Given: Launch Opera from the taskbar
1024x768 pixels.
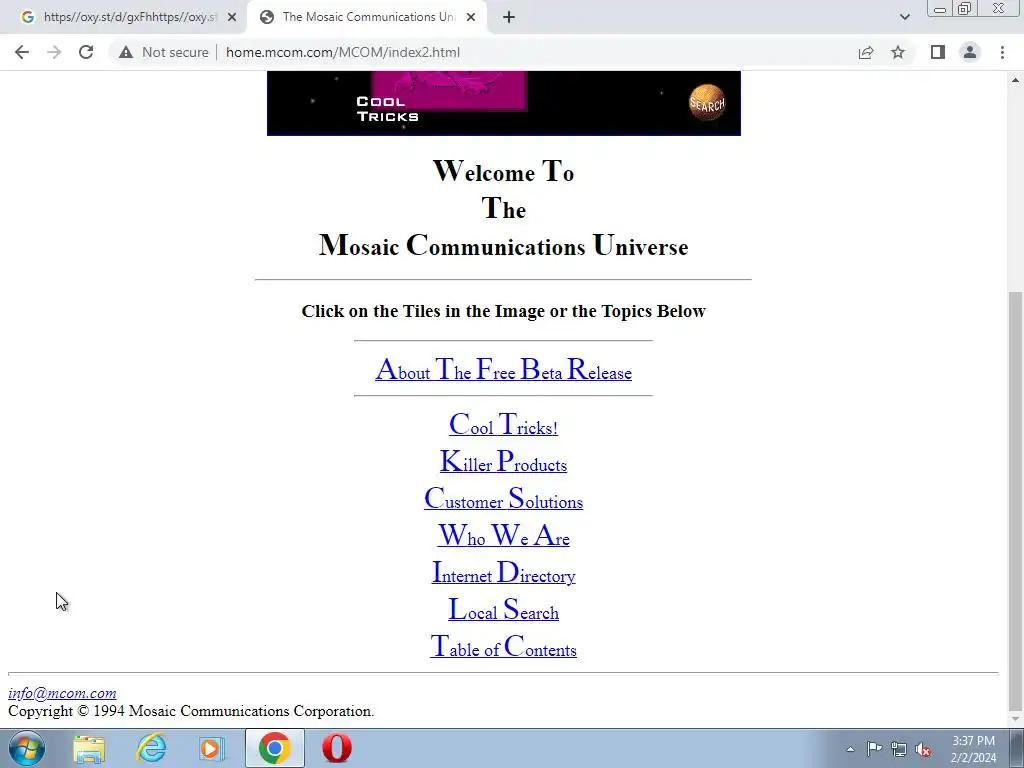Looking at the screenshot, I should click(337, 748).
